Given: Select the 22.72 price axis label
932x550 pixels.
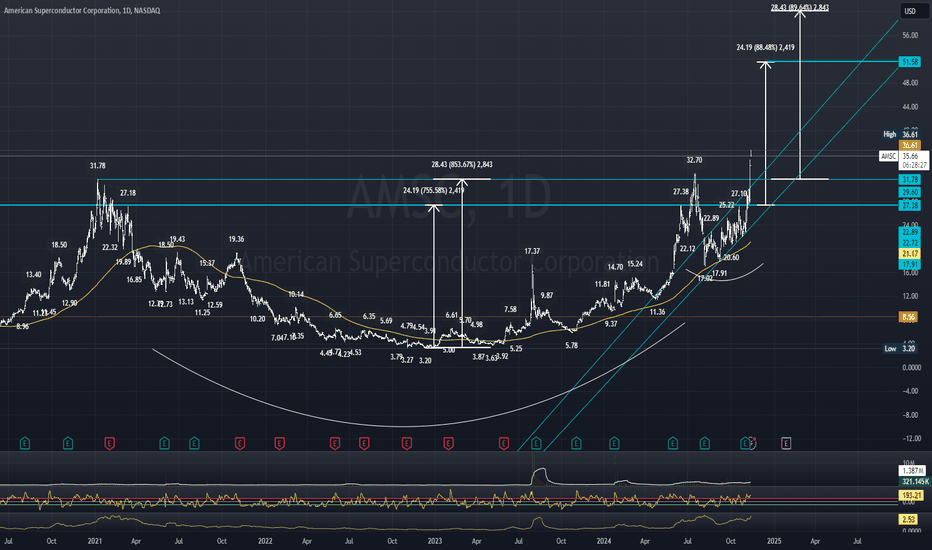Looking at the screenshot, I should tap(909, 243).
